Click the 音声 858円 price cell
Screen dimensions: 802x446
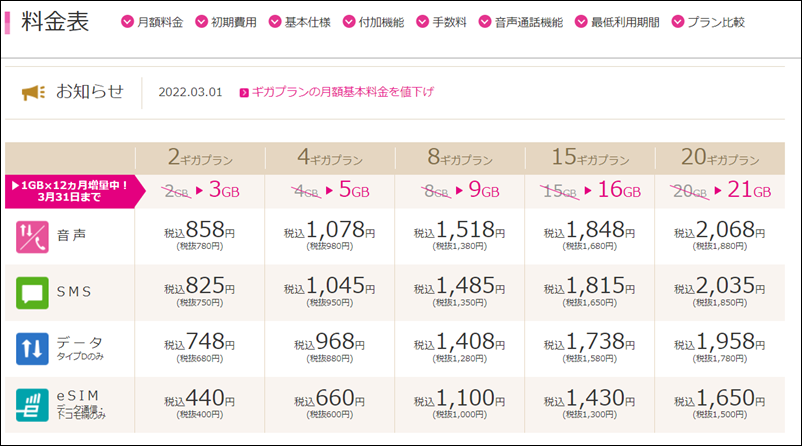click(x=200, y=236)
